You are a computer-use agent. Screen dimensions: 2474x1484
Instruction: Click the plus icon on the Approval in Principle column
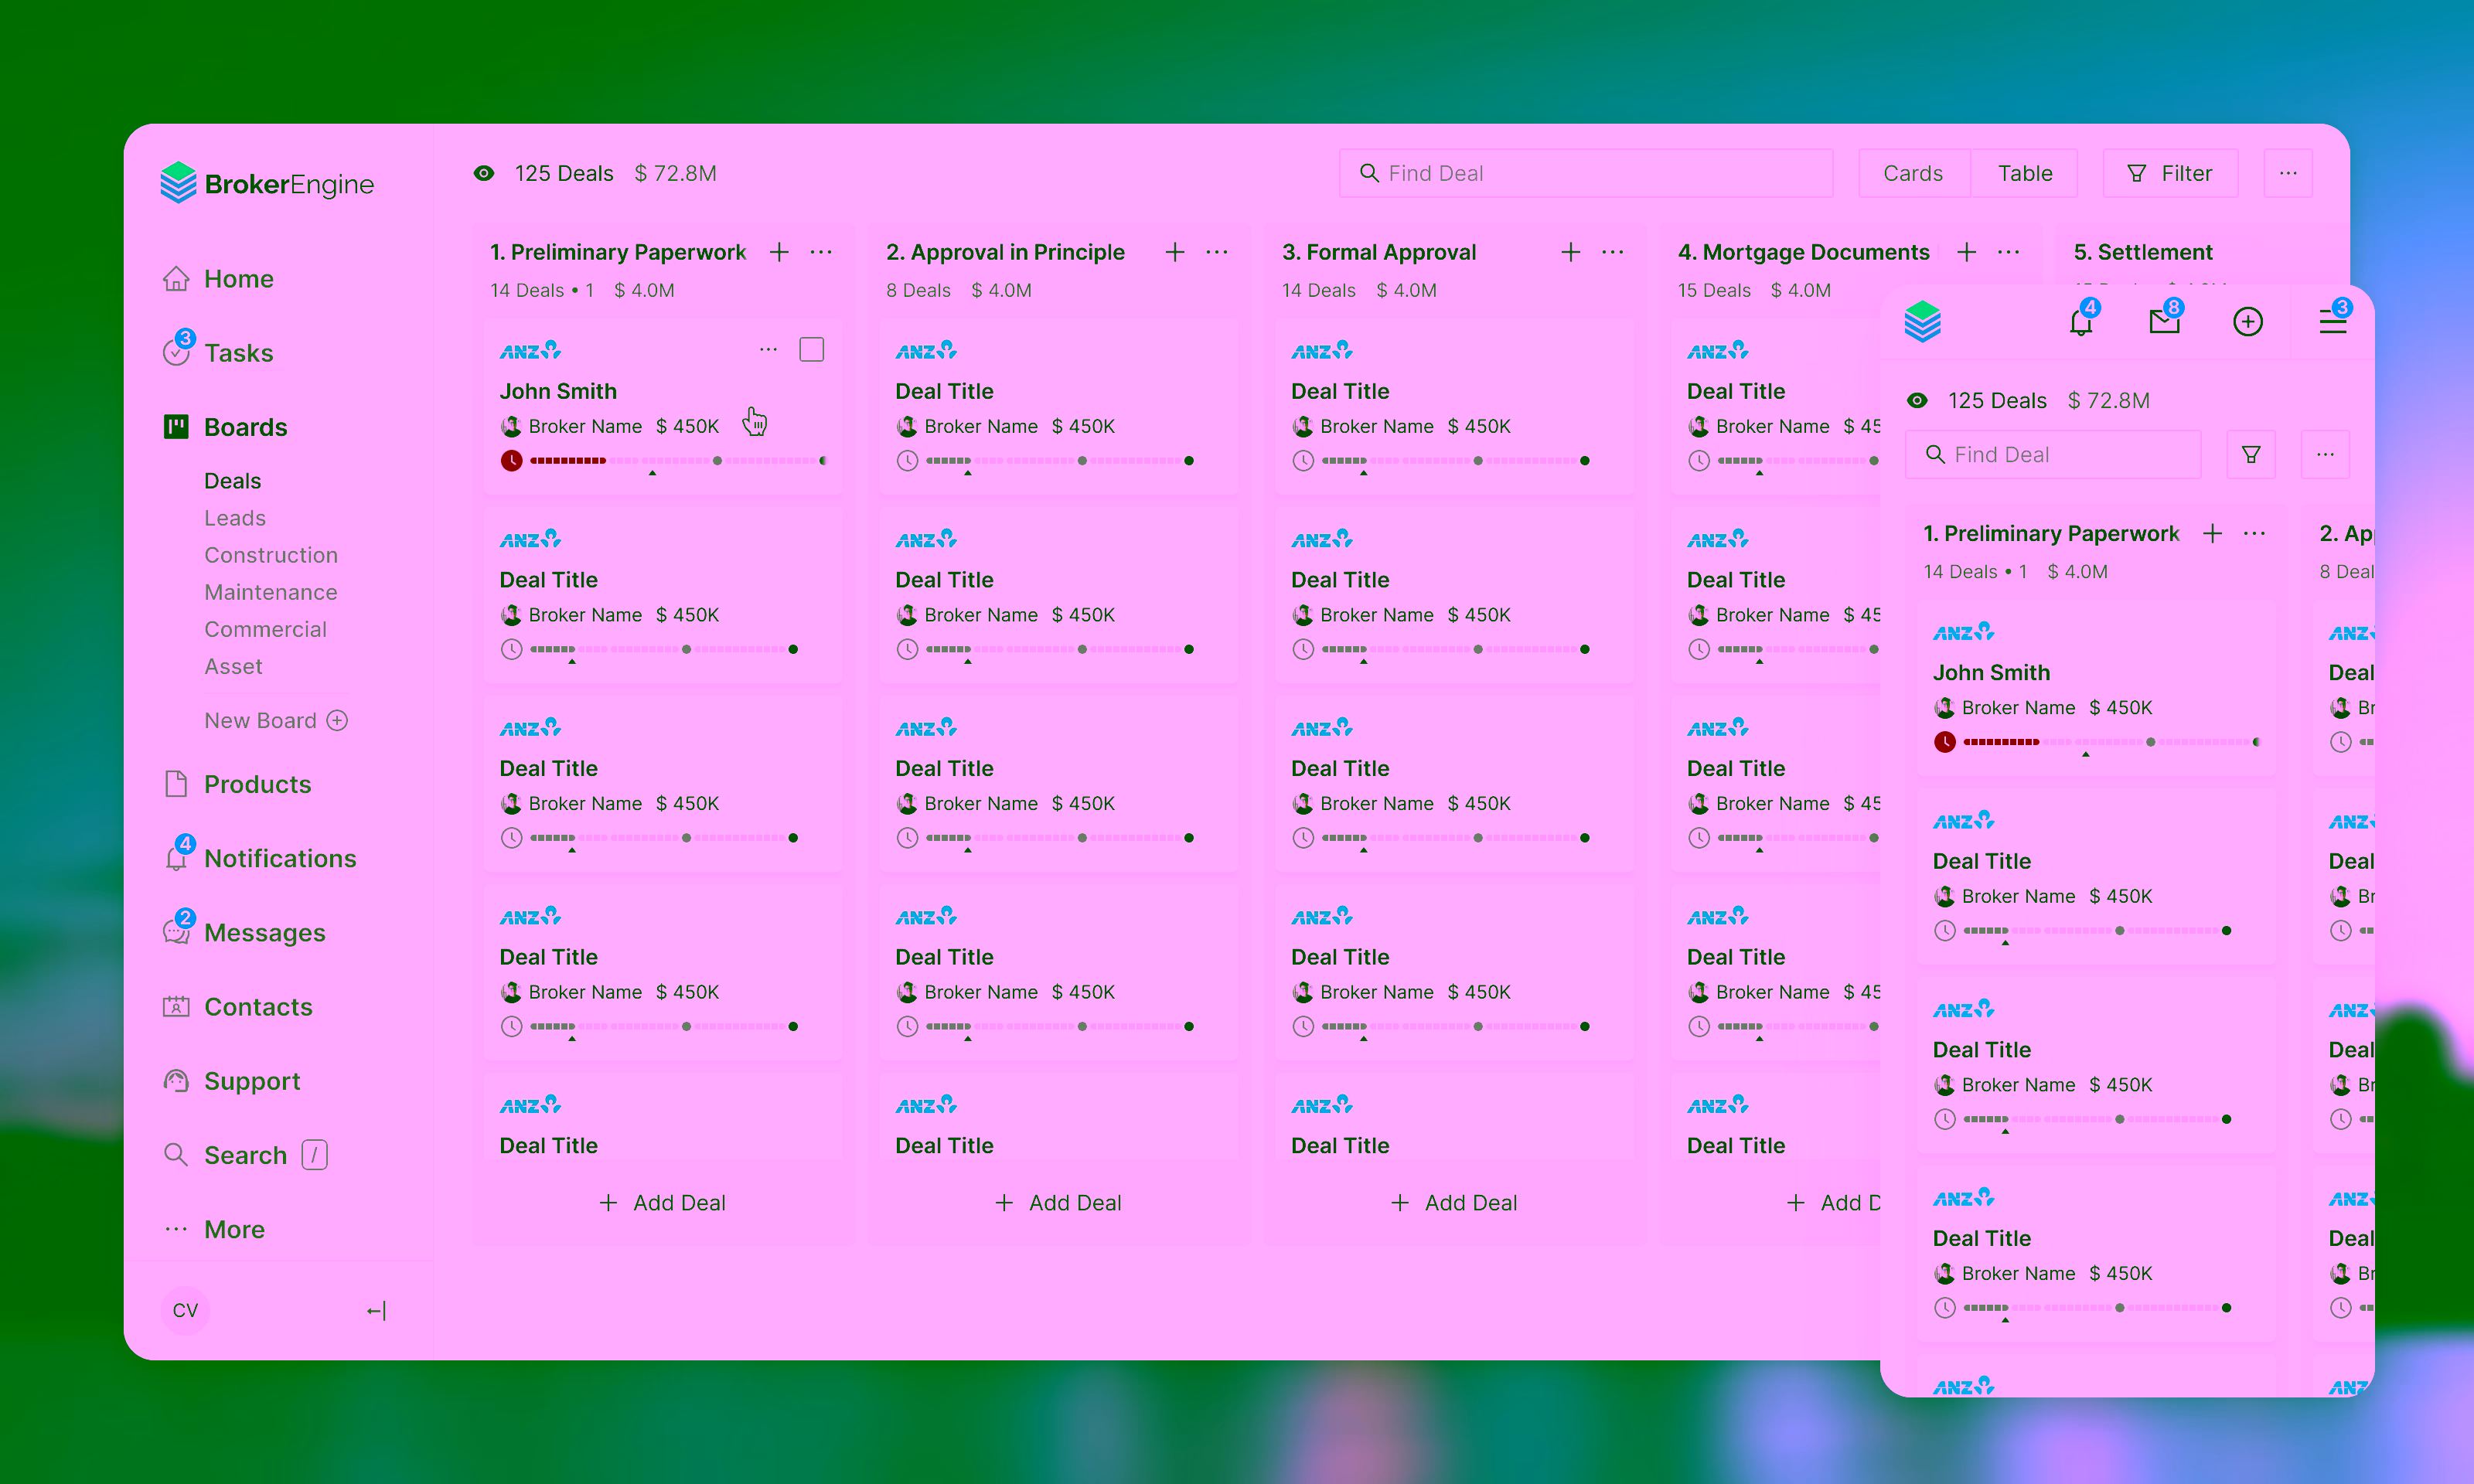1174,252
